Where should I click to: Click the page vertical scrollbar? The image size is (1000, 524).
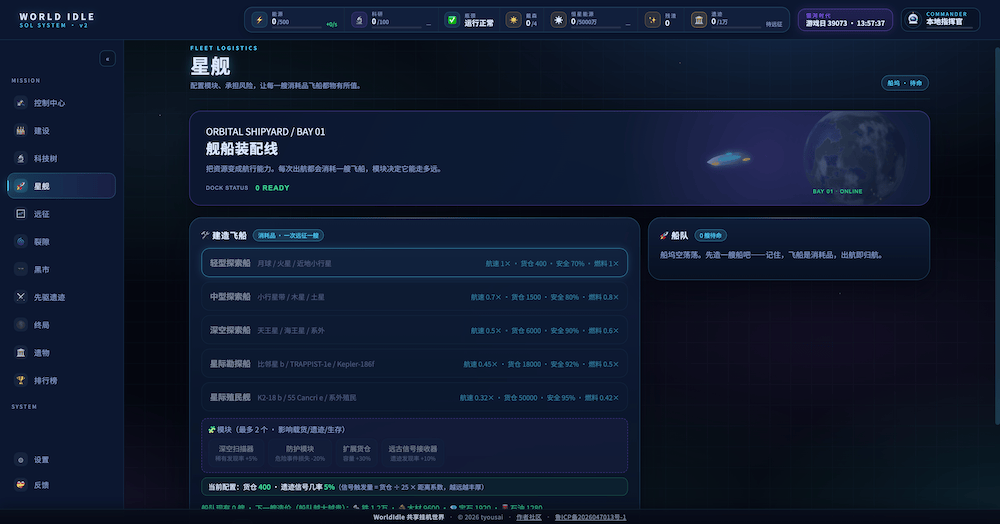coord(997,236)
